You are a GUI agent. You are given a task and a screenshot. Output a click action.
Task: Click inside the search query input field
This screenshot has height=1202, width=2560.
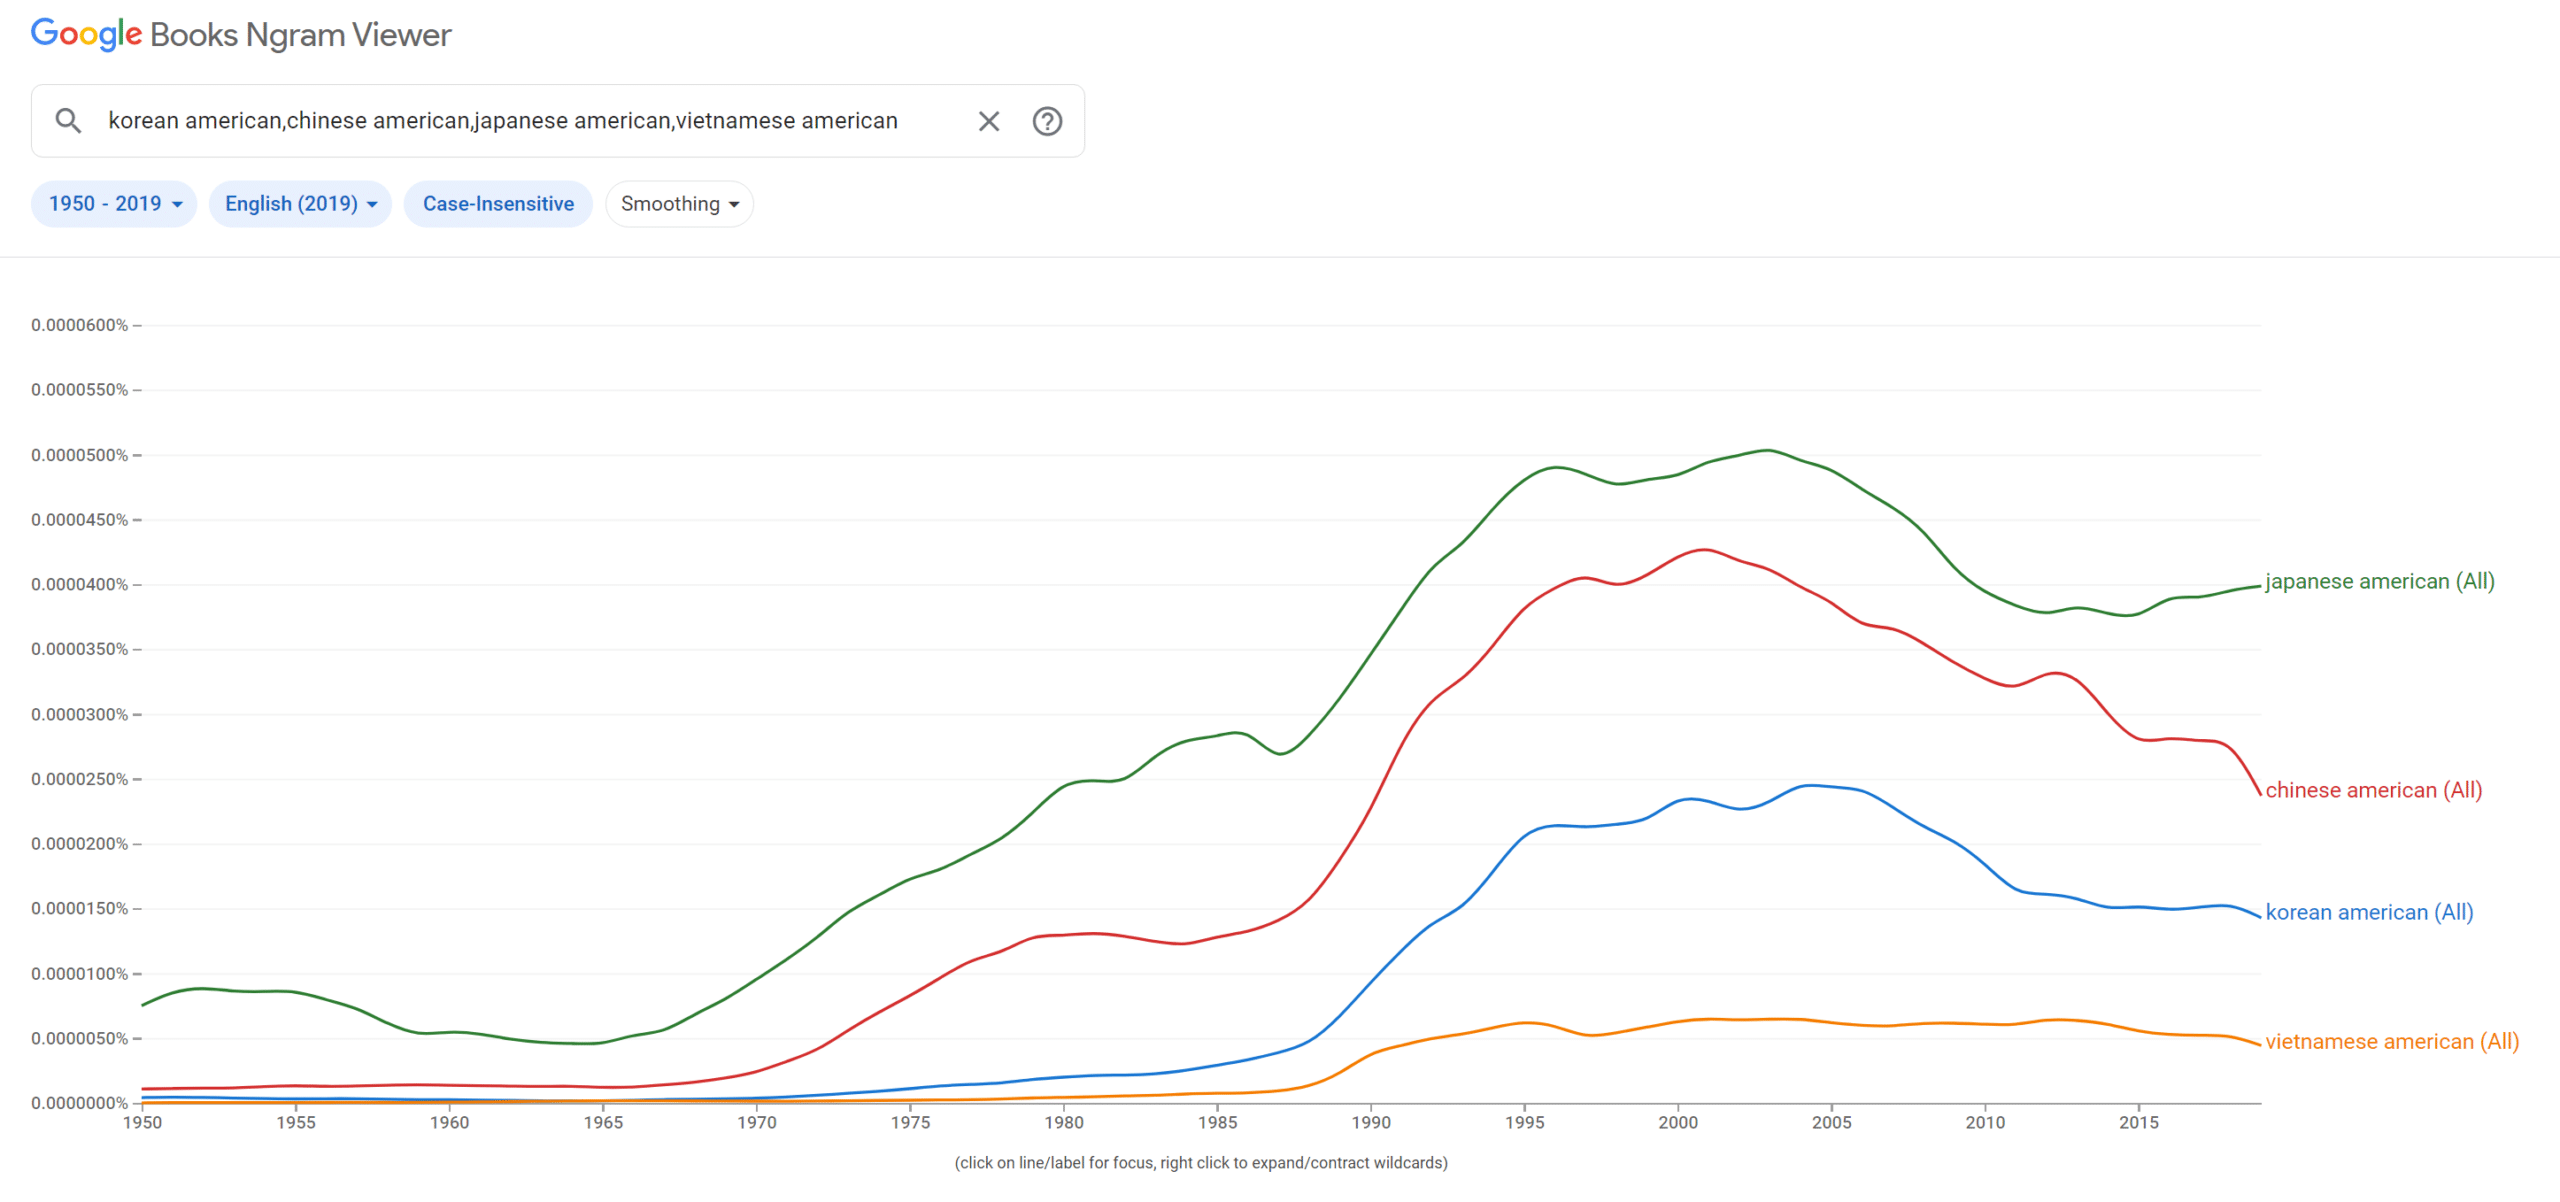tap(500, 120)
